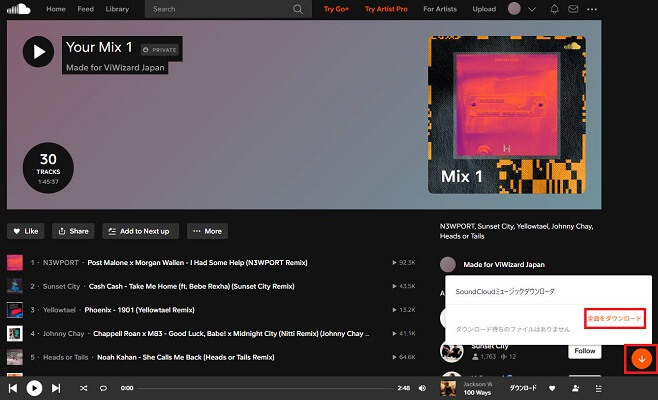Open the For Artists page
Screen dimensions: 658x400
pyautogui.click(x=440, y=9)
